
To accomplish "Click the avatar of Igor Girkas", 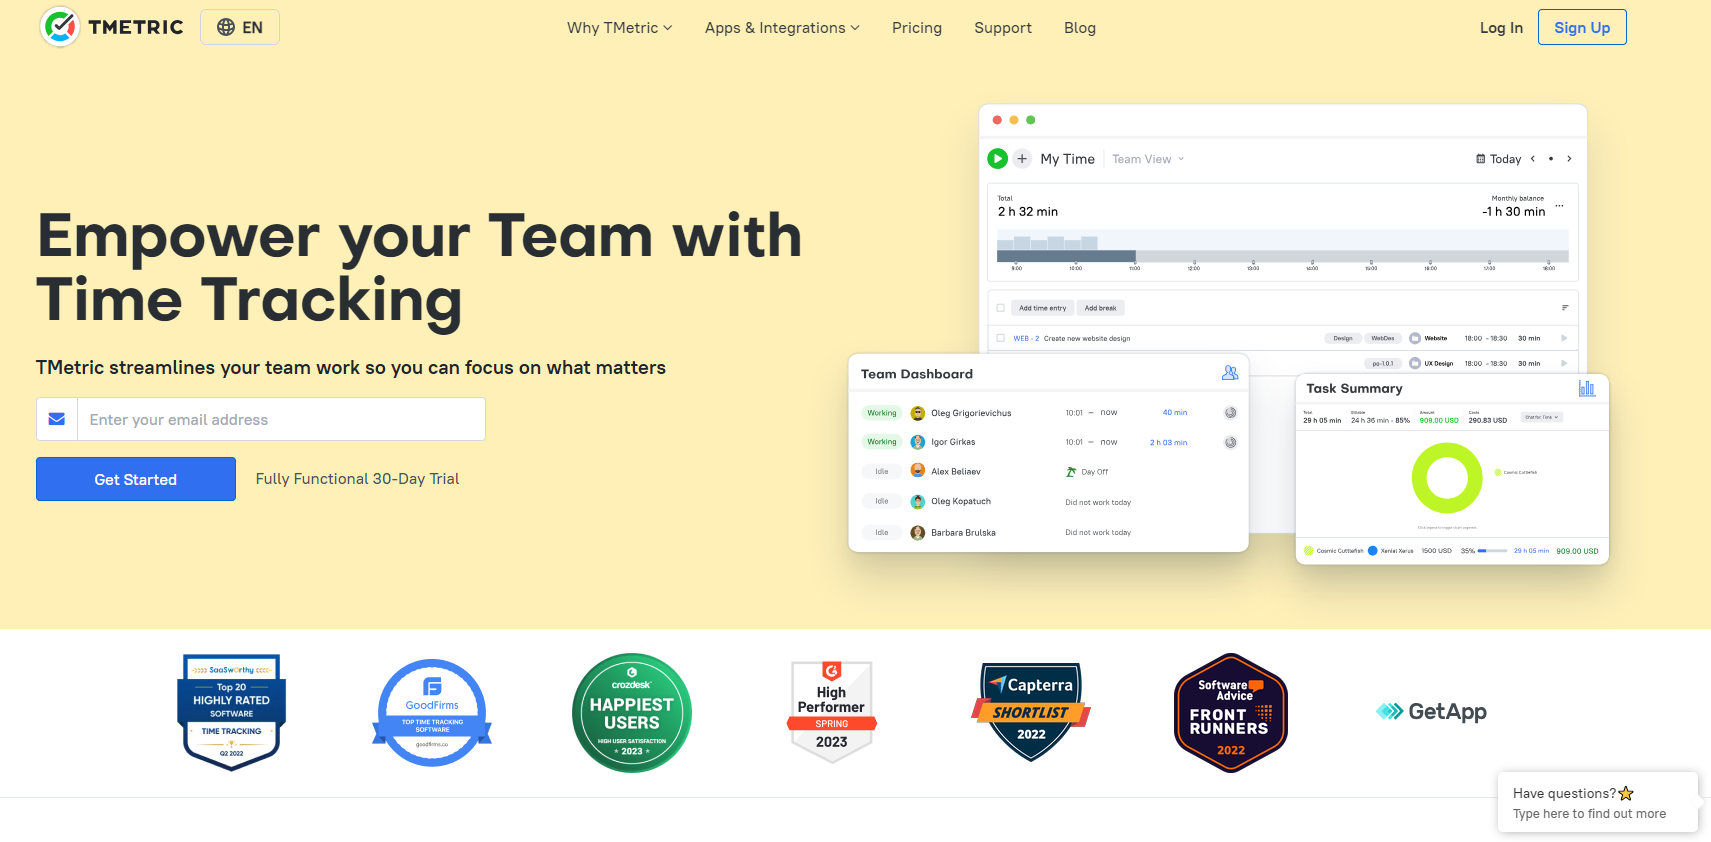I will 918,442.
